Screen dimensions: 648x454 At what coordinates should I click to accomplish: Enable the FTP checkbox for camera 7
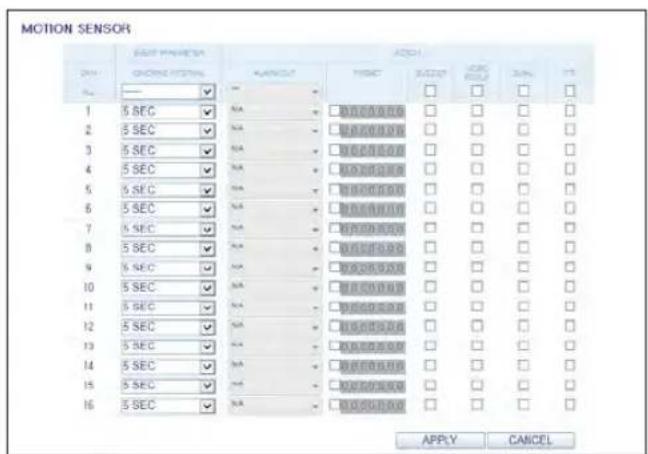click(x=570, y=228)
